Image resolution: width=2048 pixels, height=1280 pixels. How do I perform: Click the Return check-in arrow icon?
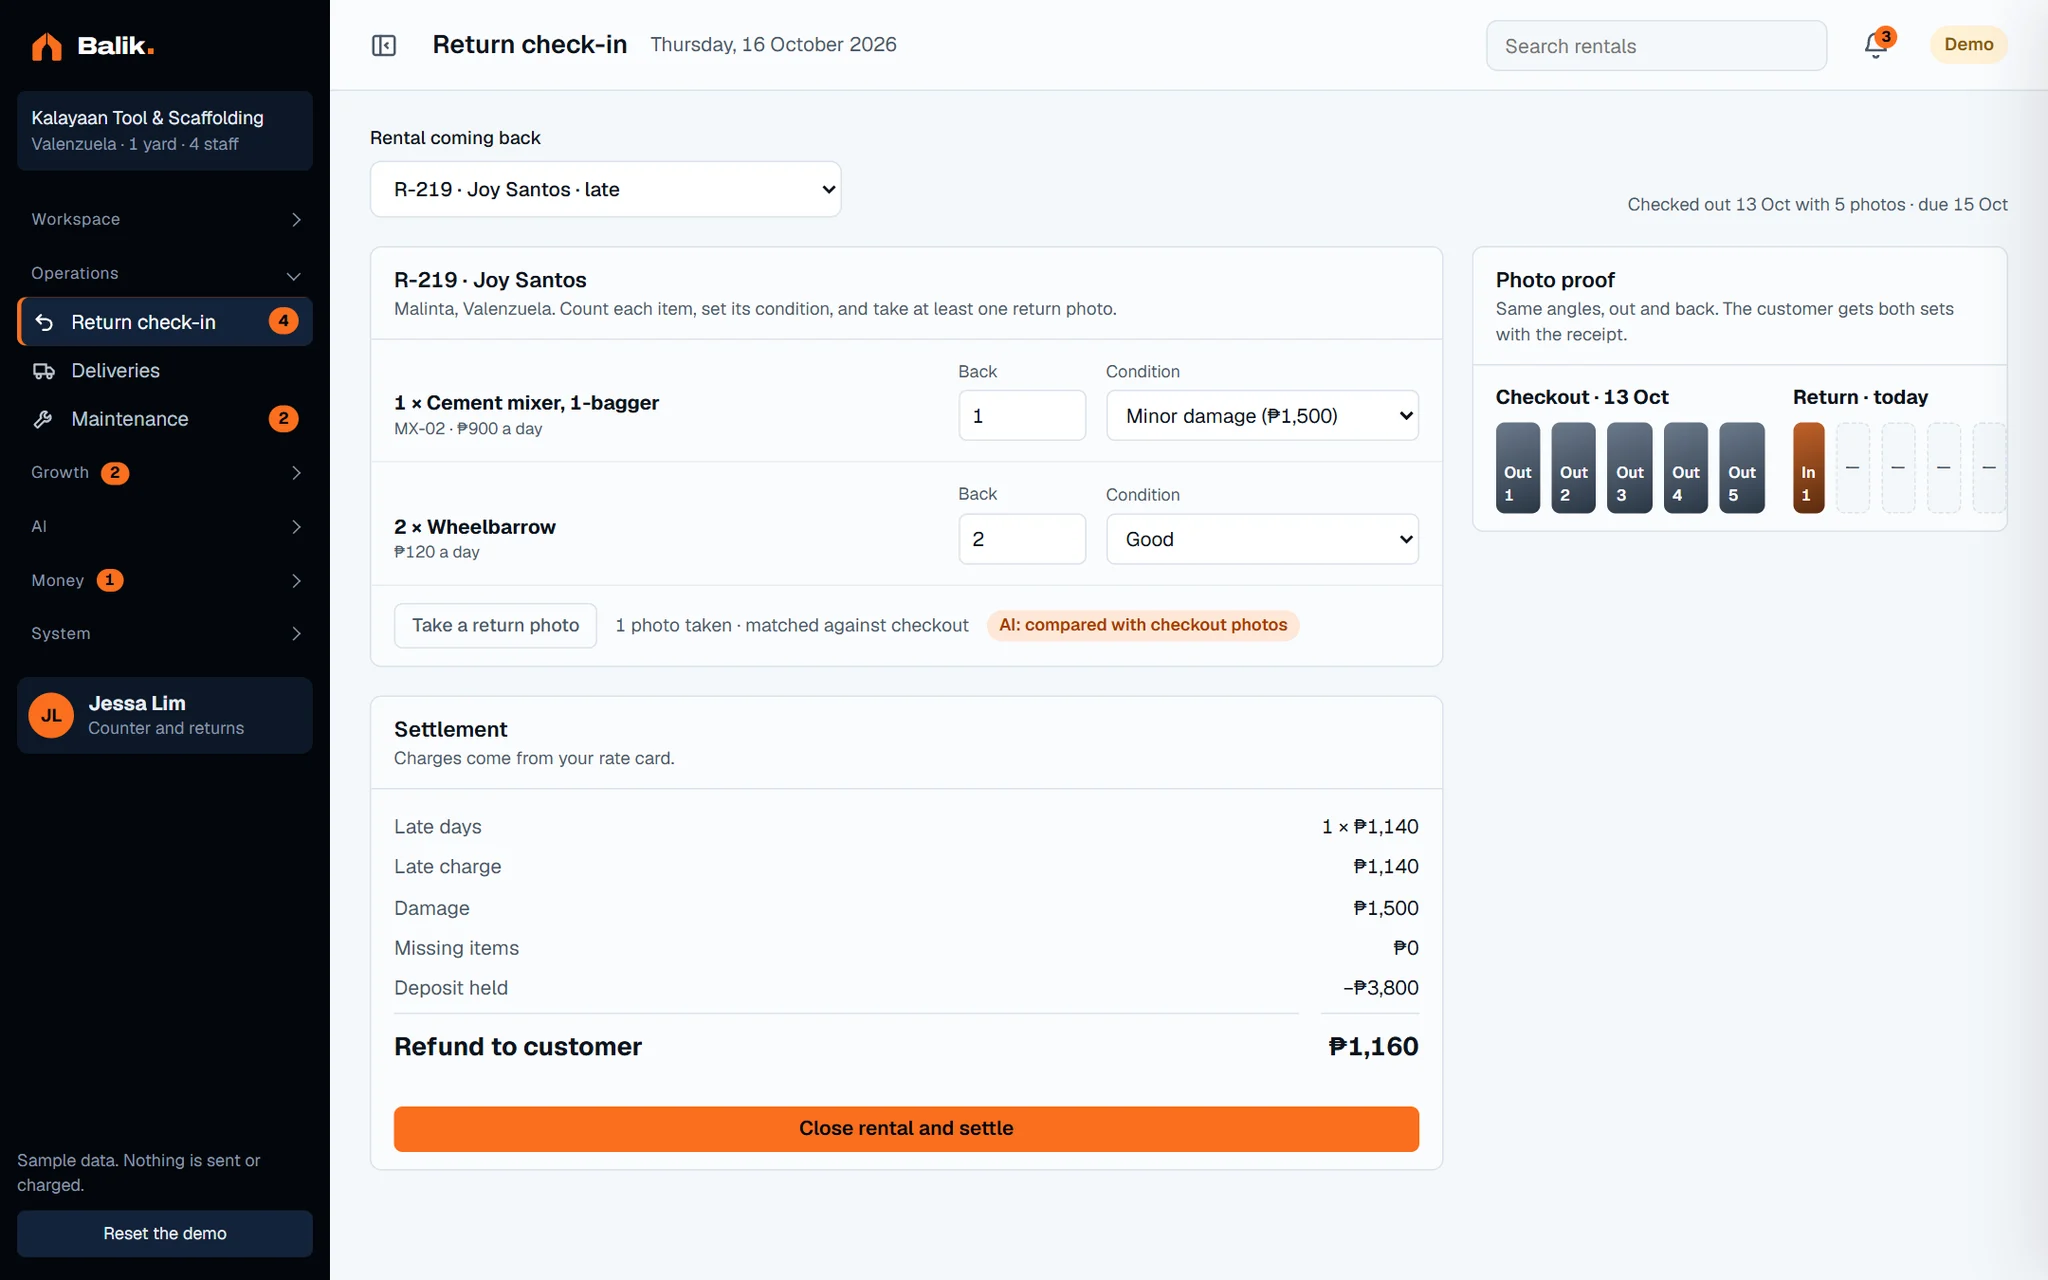(44, 322)
